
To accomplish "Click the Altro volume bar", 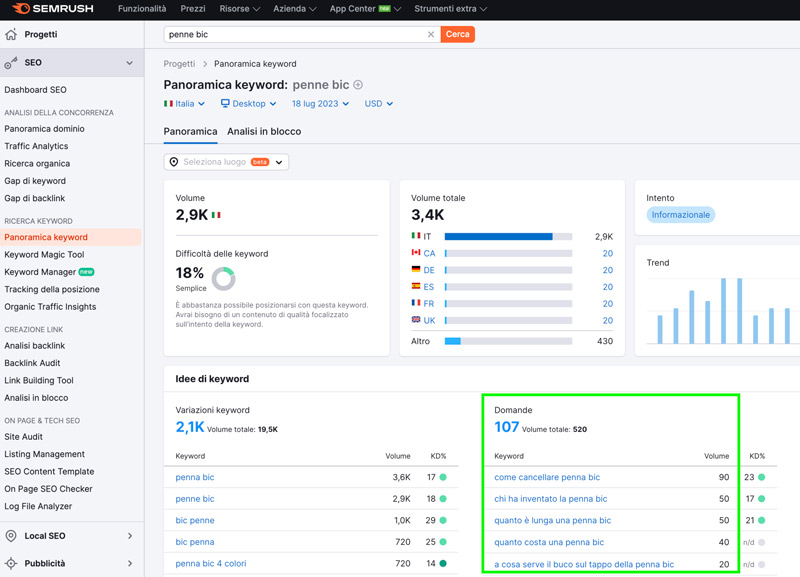I will pyautogui.click(x=508, y=341).
